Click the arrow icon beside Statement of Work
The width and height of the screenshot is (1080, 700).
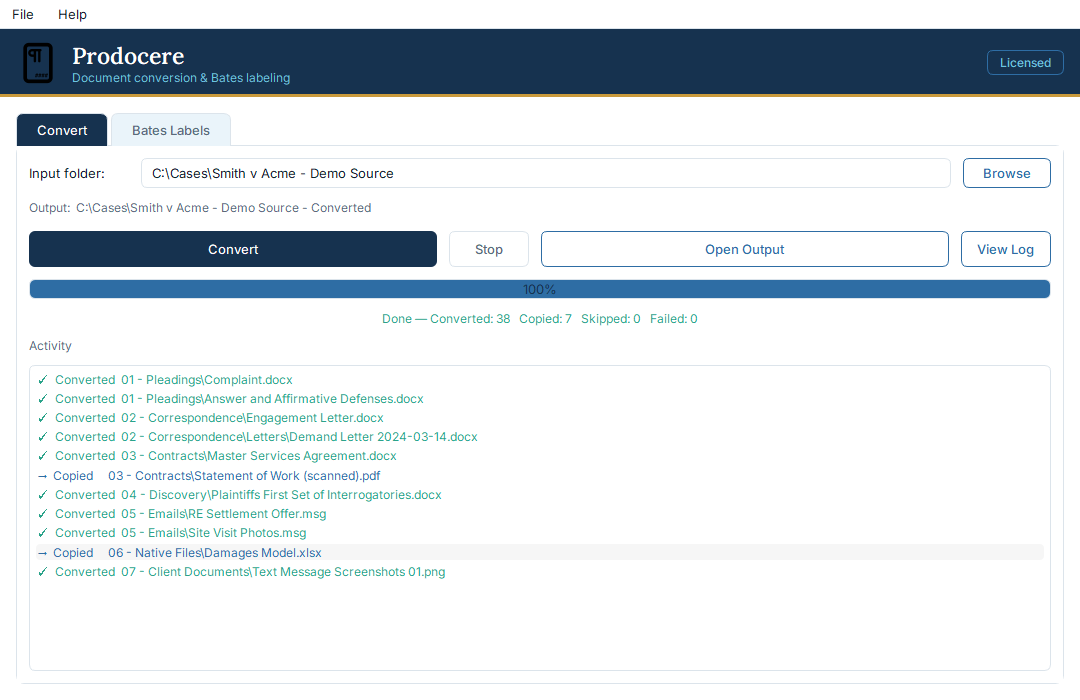tap(43, 476)
